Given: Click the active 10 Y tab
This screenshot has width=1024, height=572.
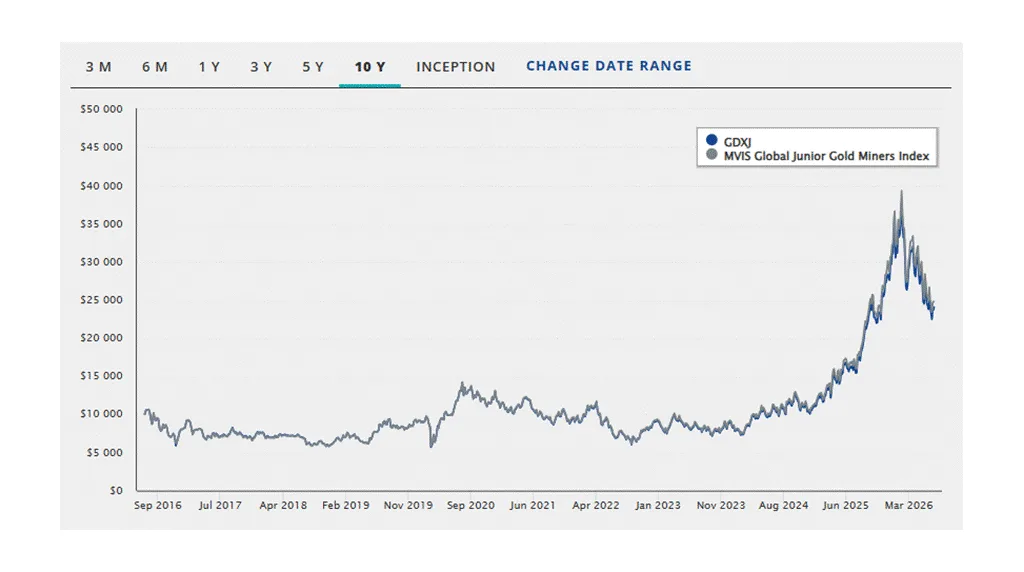Looking at the screenshot, I should tap(370, 67).
